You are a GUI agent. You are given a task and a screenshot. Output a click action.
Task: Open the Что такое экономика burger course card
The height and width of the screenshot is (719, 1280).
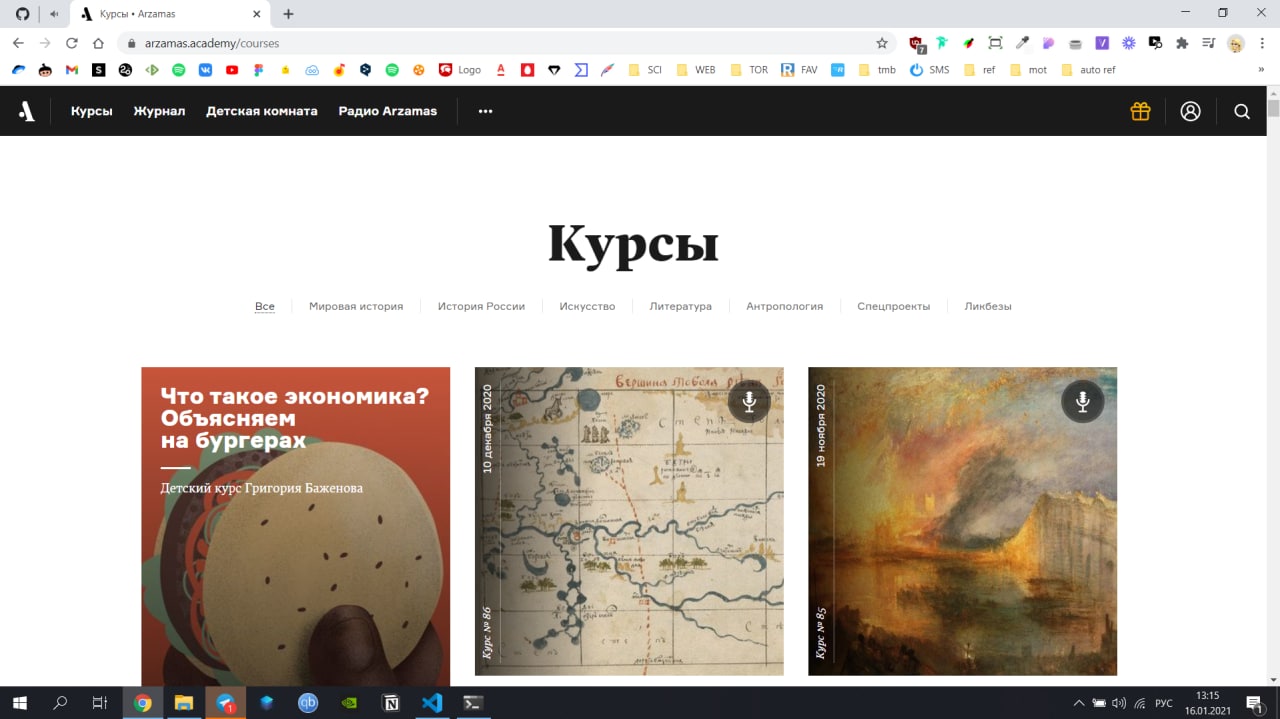point(295,526)
